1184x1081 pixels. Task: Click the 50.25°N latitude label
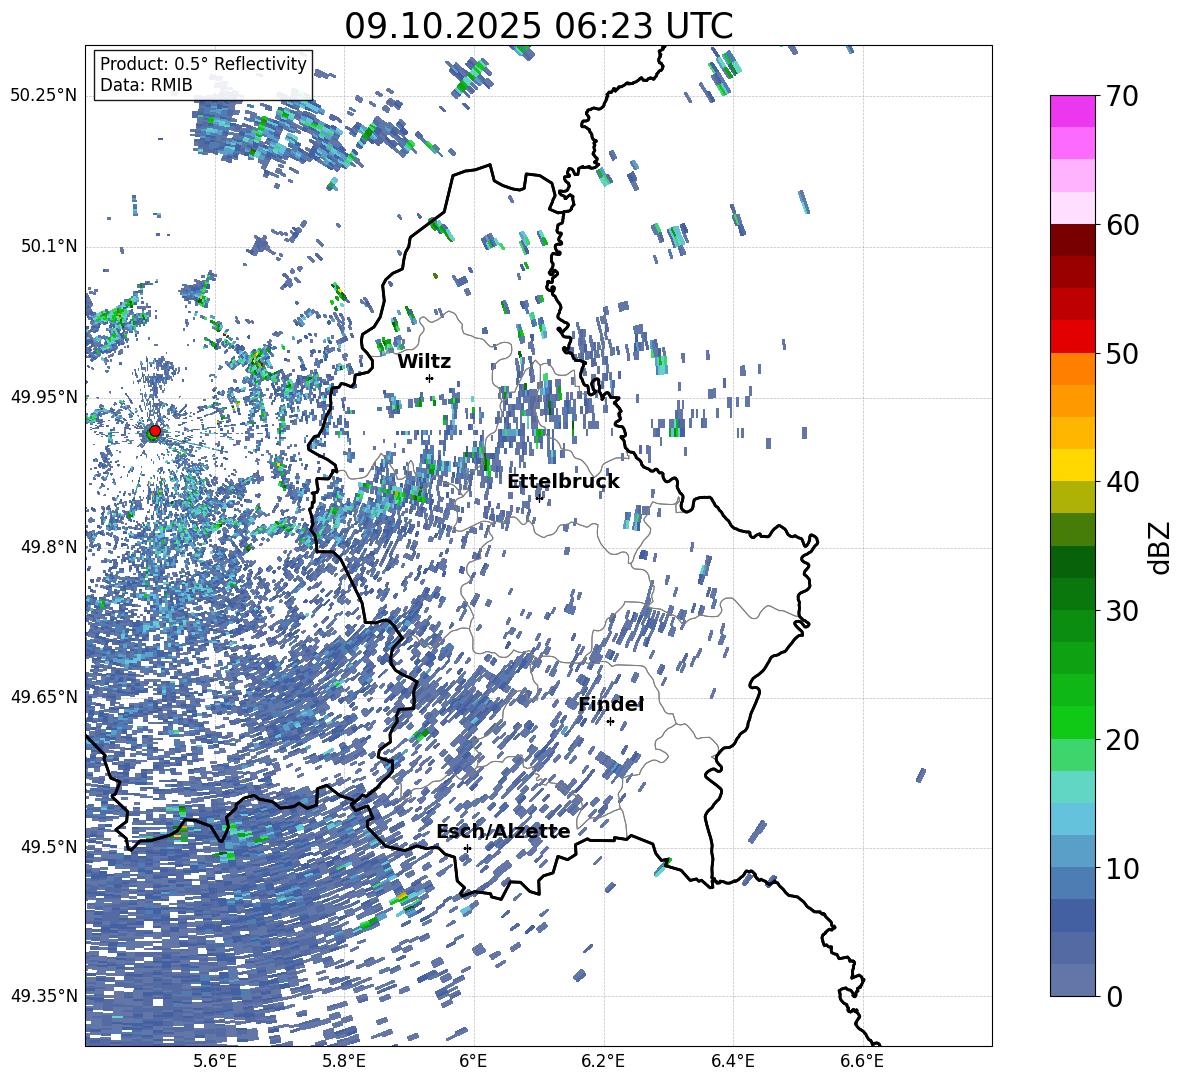pos(44,95)
